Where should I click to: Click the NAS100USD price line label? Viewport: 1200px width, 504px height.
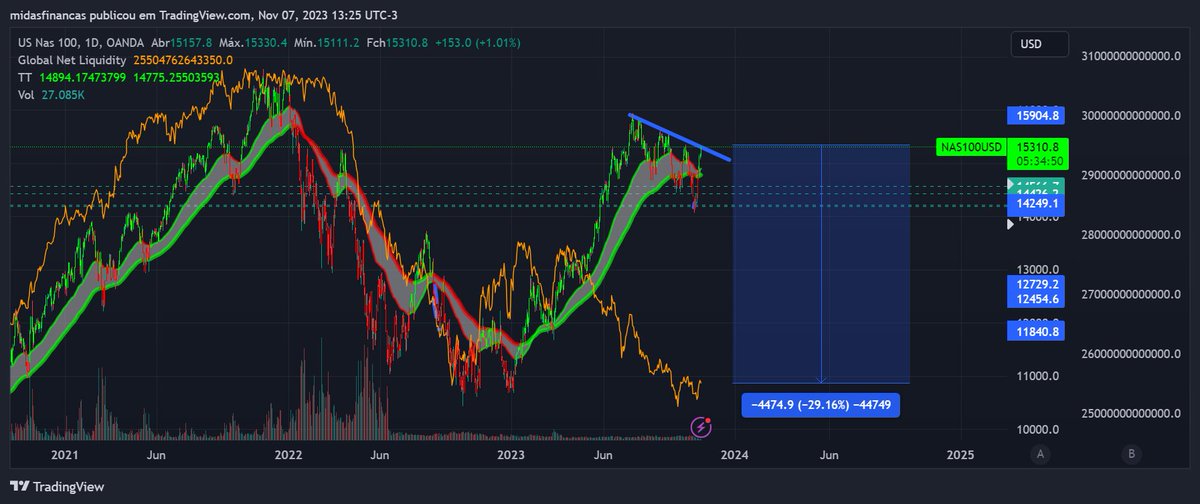pyautogui.click(x=971, y=147)
